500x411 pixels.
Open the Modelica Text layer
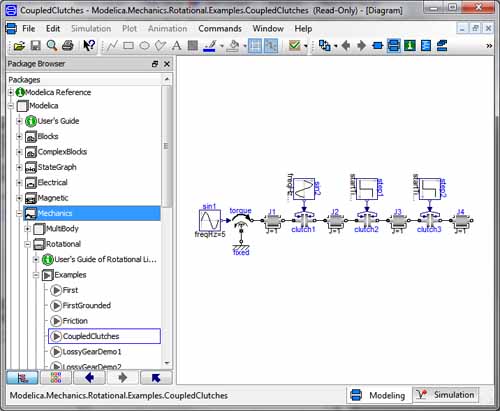[x=426, y=45]
